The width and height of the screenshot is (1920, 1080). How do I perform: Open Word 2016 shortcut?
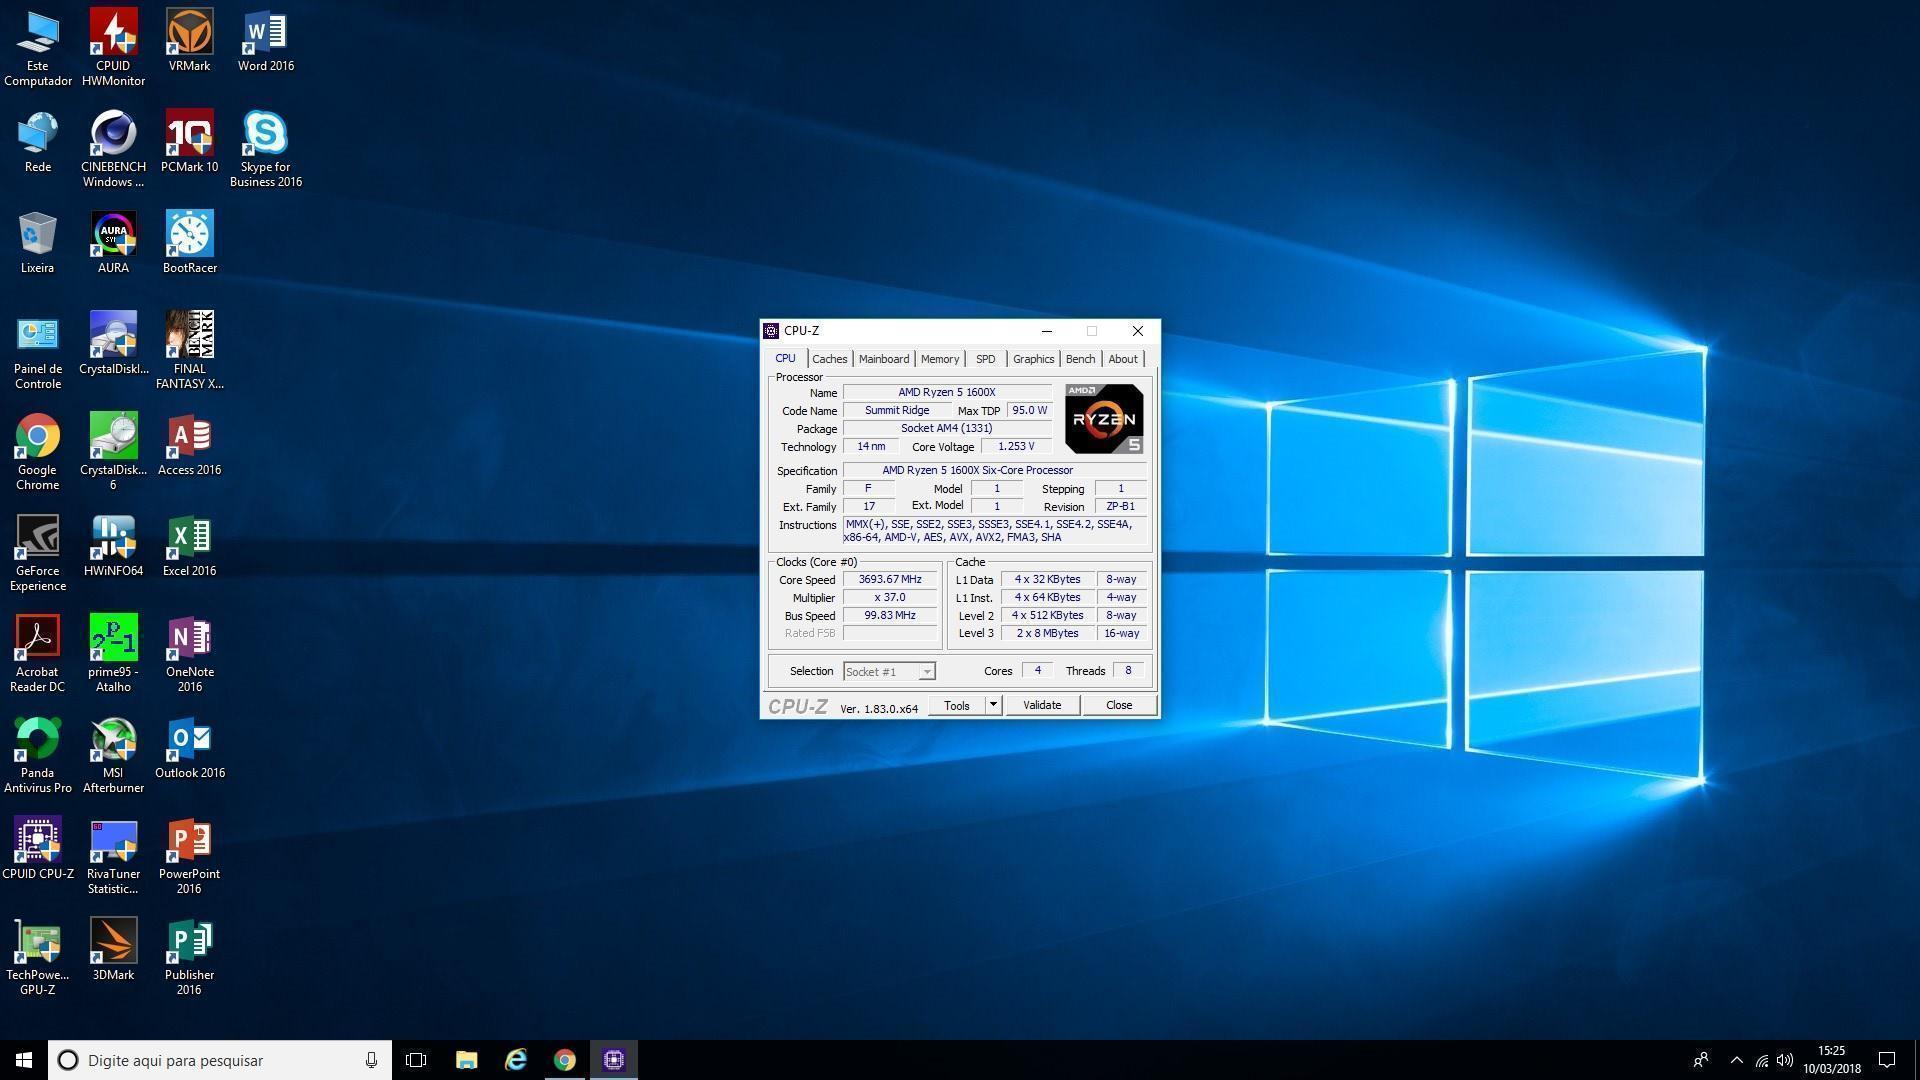(265, 40)
